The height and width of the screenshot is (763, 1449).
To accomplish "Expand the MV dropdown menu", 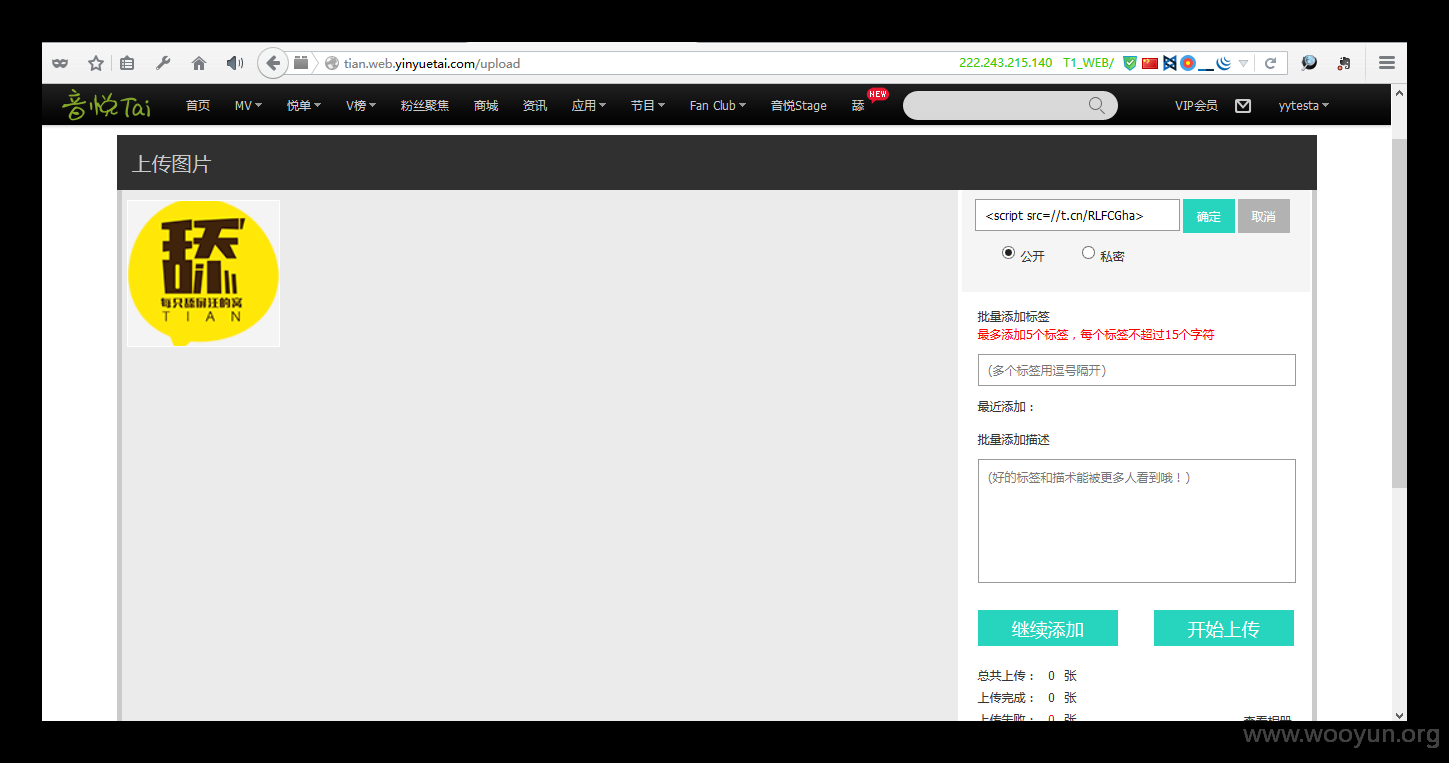I will tap(248, 105).
